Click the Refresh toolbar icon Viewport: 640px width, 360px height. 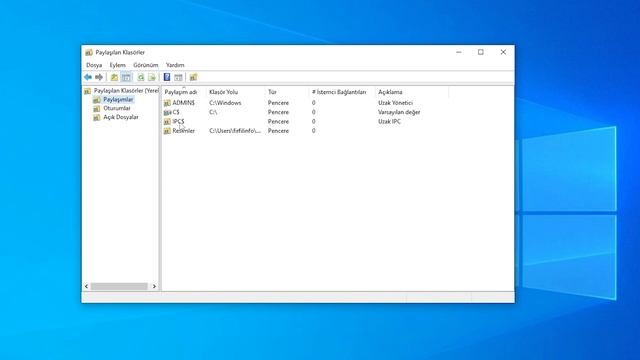(x=141, y=77)
